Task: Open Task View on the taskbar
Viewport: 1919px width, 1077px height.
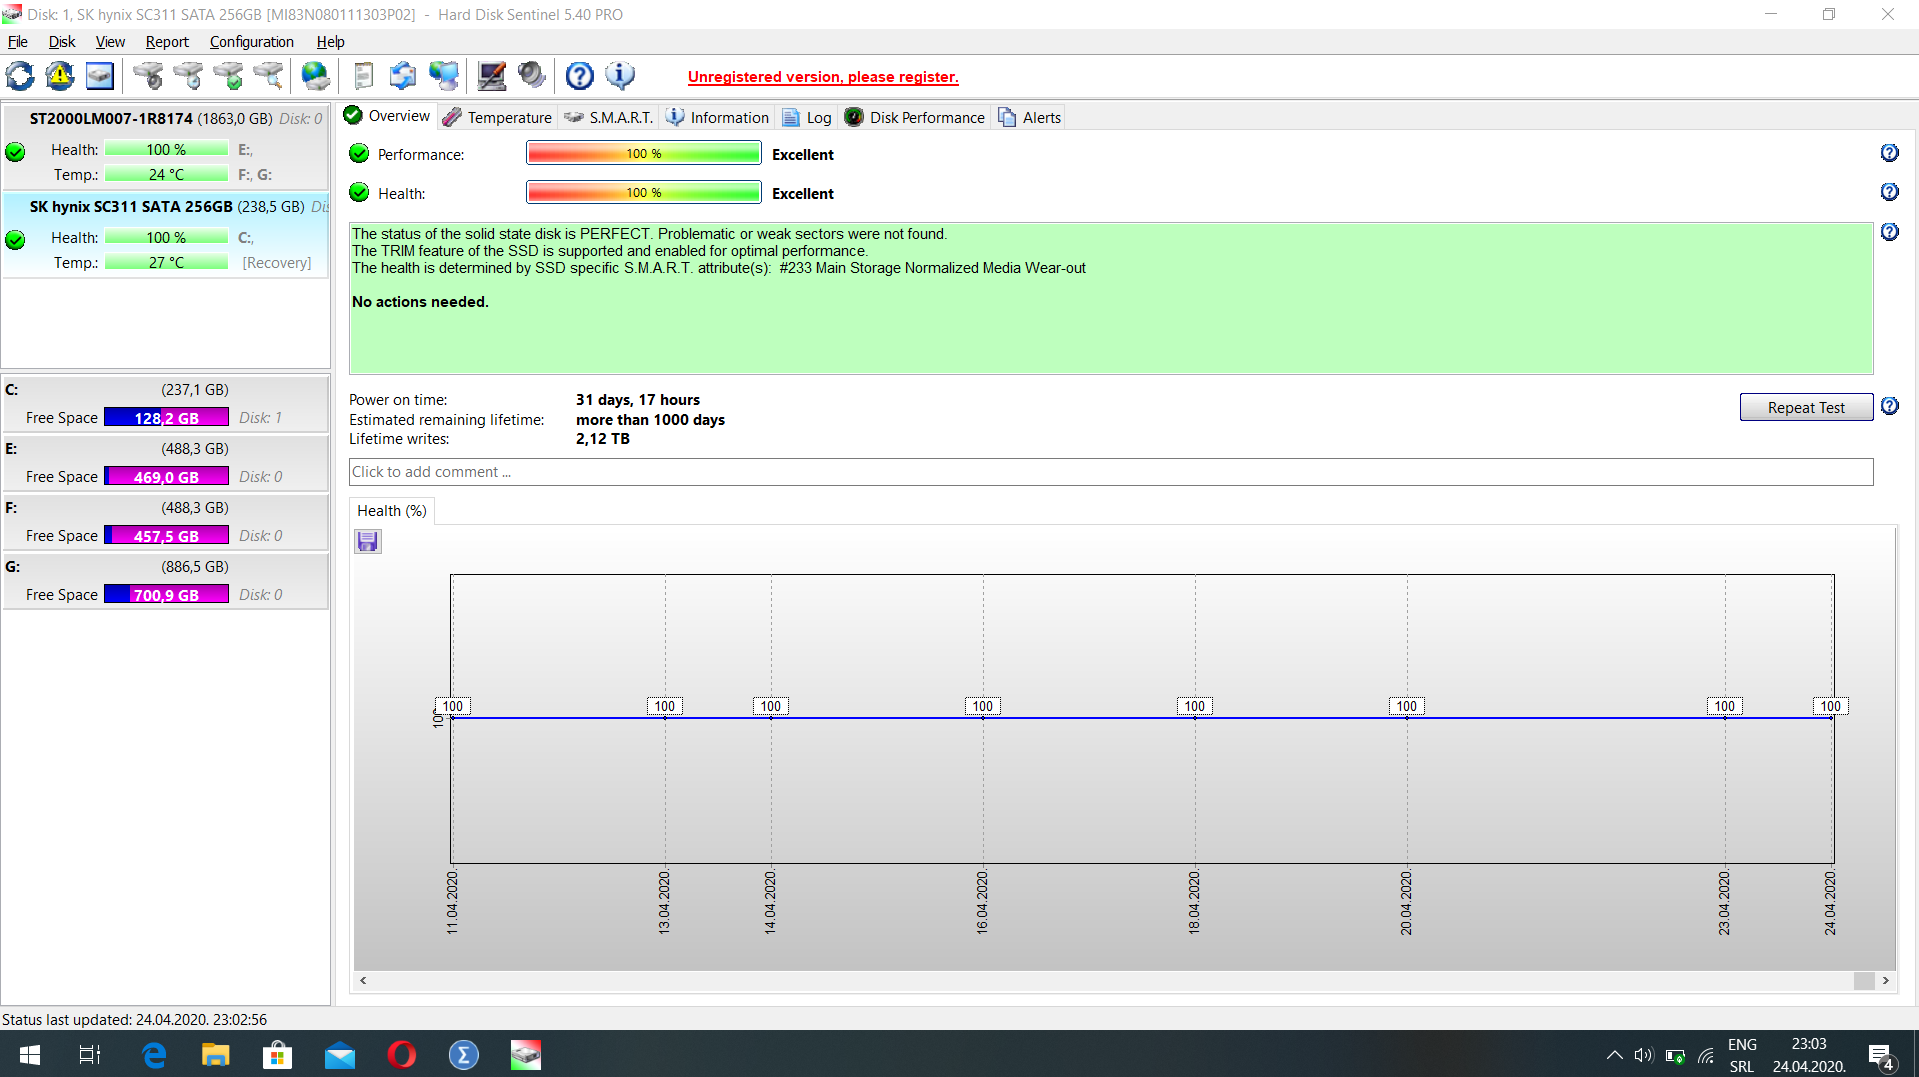Action: click(90, 1055)
